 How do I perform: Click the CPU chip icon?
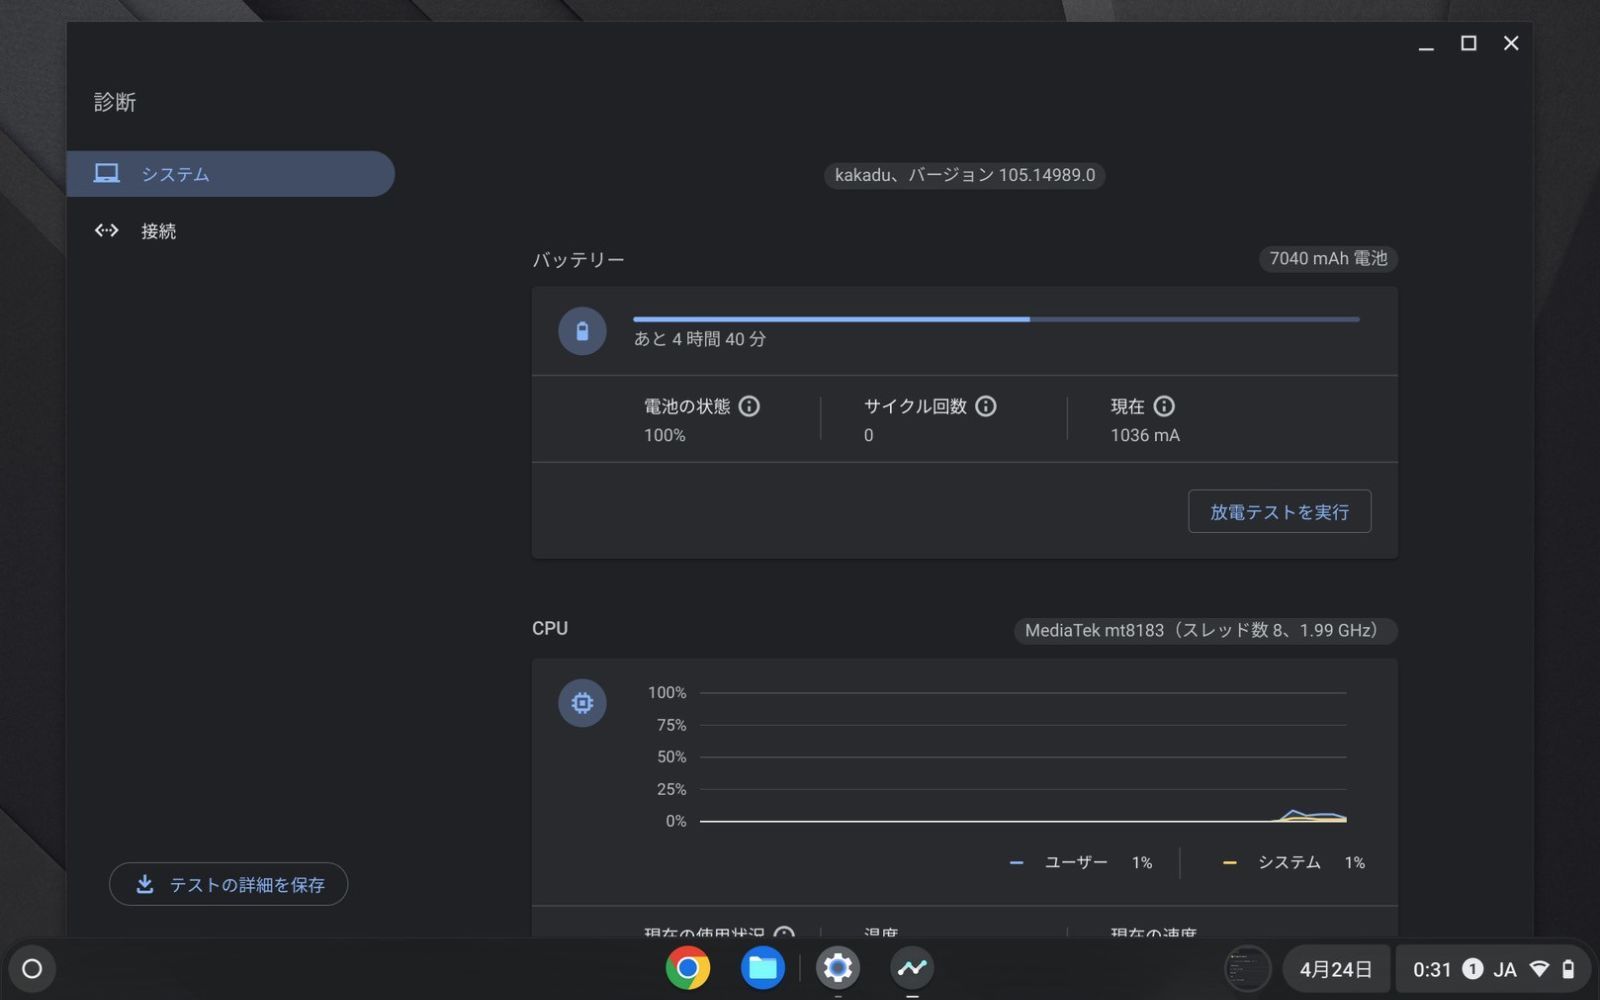[x=582, y=703]
